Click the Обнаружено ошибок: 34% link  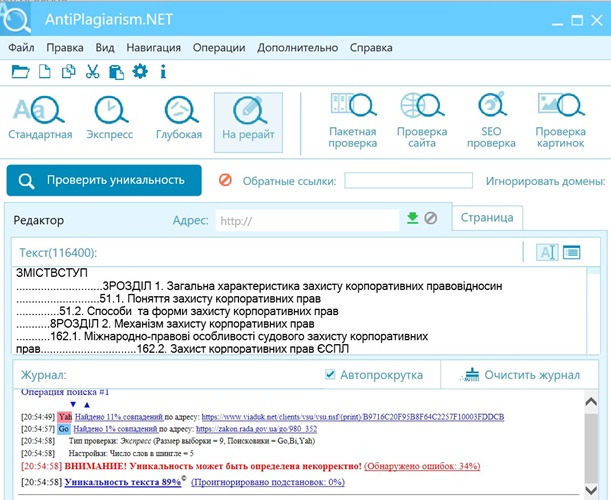[422, 466]
